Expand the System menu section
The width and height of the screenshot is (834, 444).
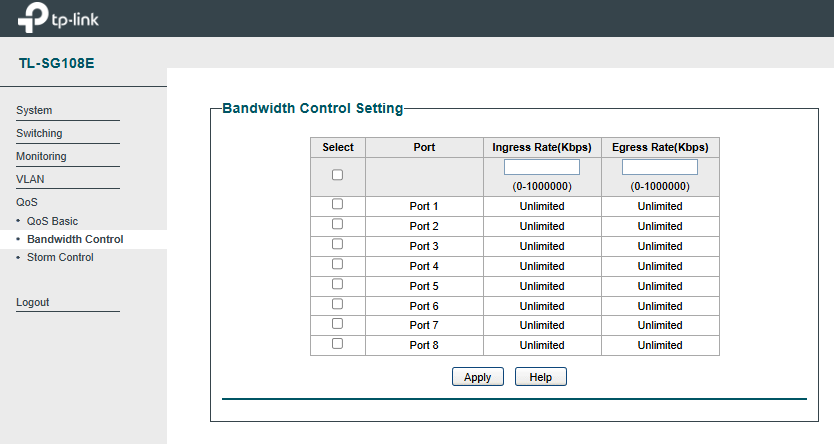34,110
